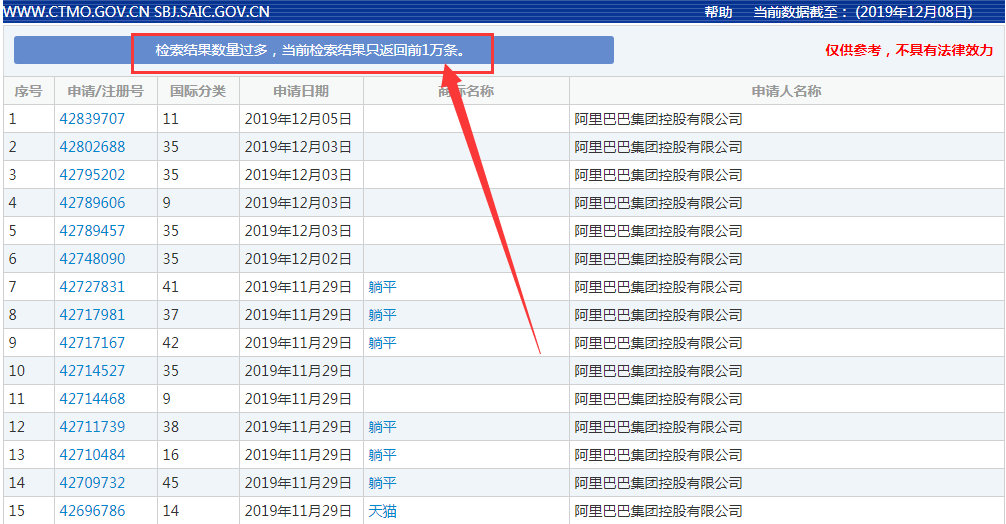Click the 申请人名称 column header

pos(787,91)
